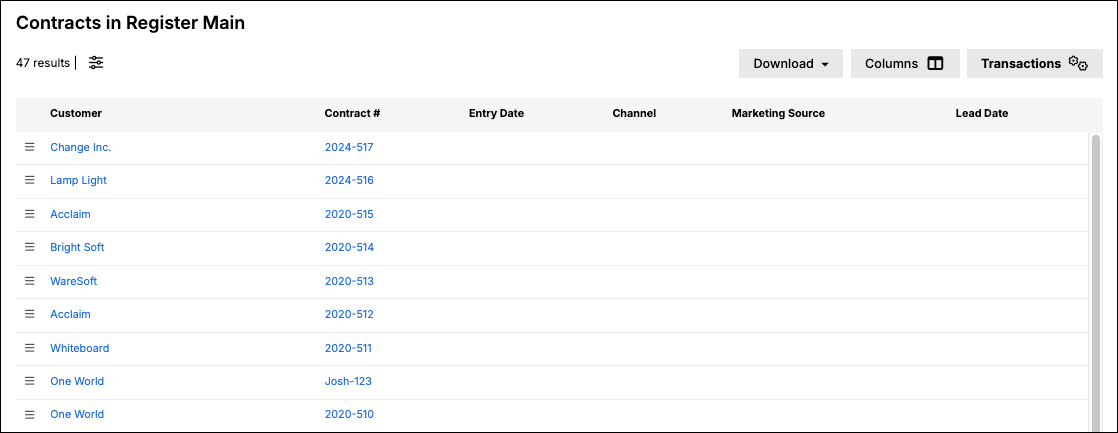Click the vertical table scrollbar
This screenshot has width=1118, height=433.
tap(1096, 282)
